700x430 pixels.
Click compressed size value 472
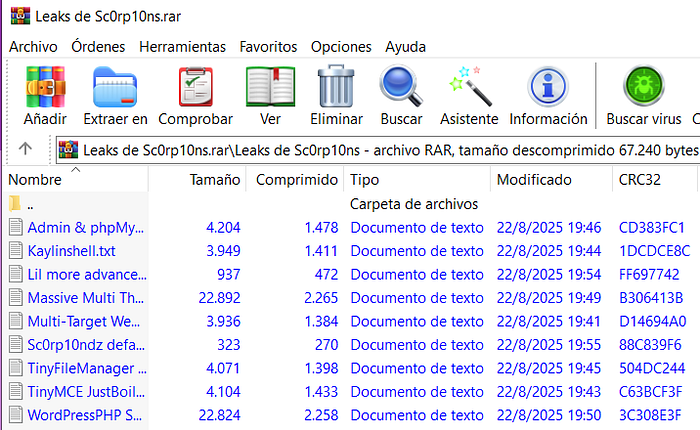point(326,274)
